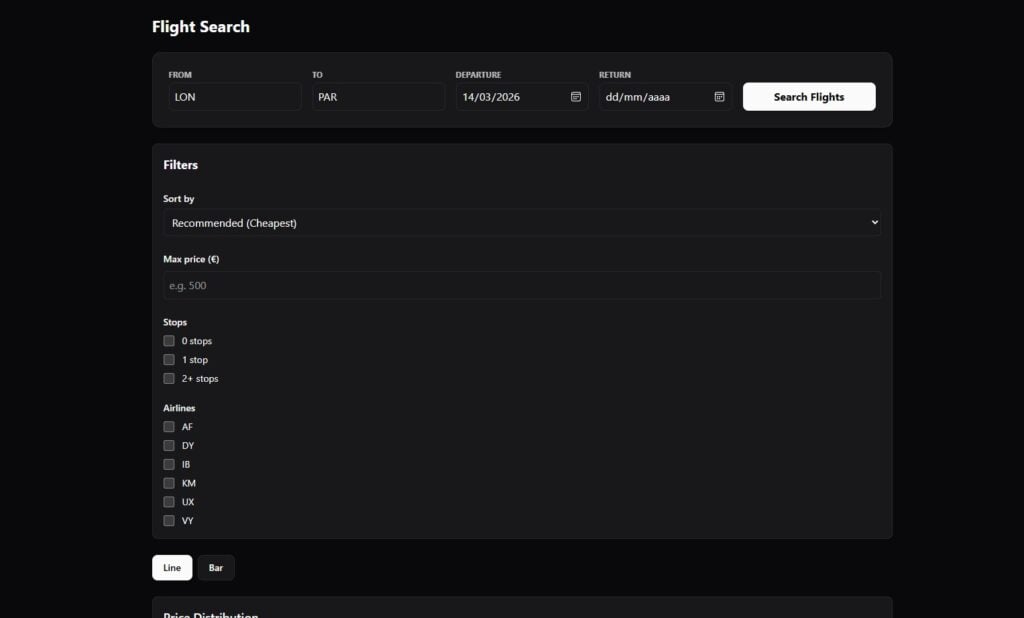This screenshot has height=618, width=1024.
Task: Click the Search Flights button
Action: pyautogui.click(x=809, y=97)
